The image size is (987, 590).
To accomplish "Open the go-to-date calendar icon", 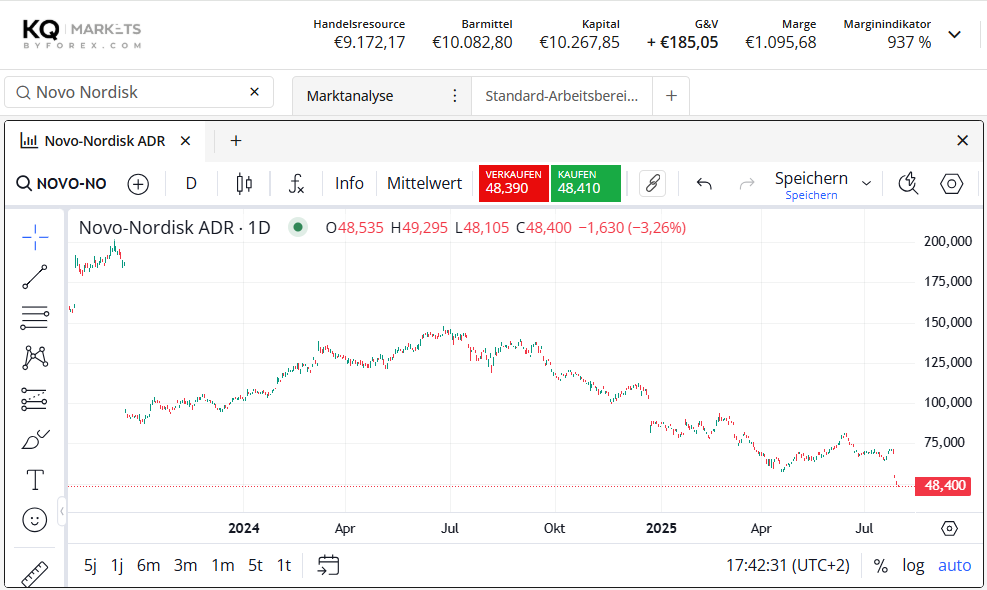I will [x=328, y=565].
